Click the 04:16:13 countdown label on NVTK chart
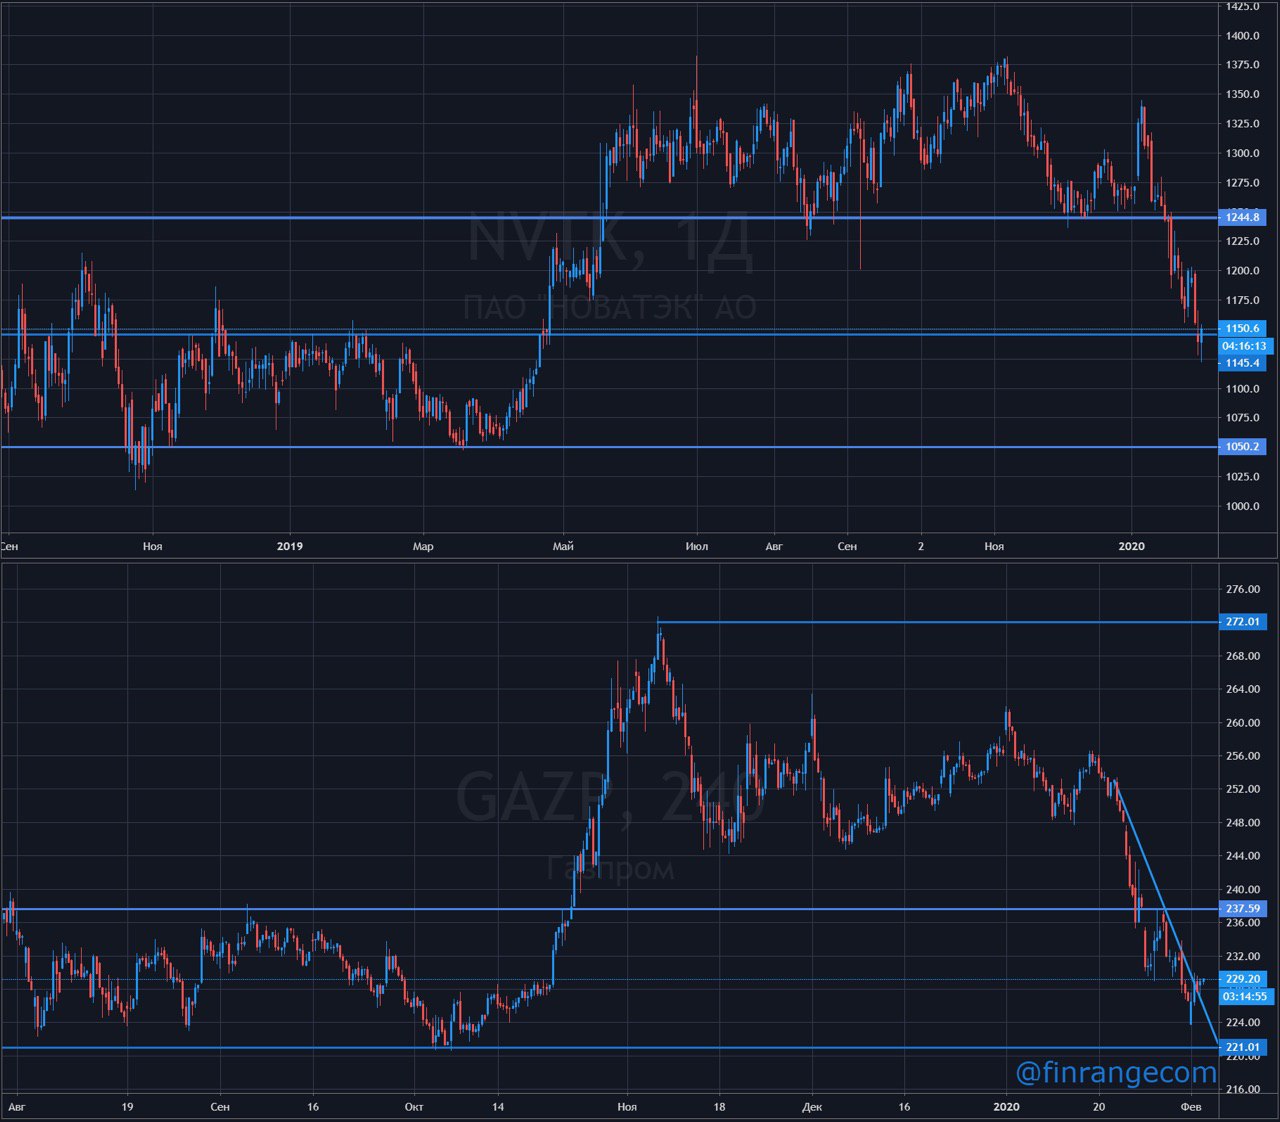Screen dimensions: 1280x1122 click(x=1244, y=346)
